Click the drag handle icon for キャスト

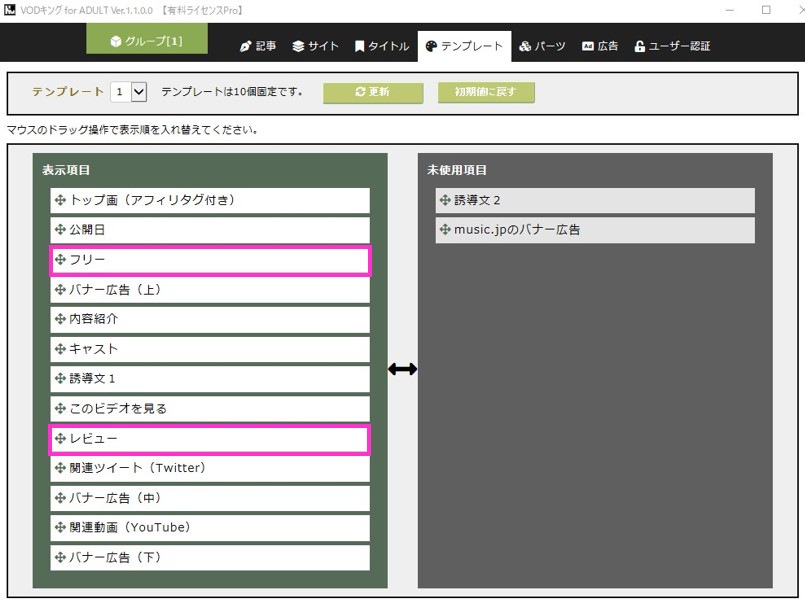pos(61,349)
